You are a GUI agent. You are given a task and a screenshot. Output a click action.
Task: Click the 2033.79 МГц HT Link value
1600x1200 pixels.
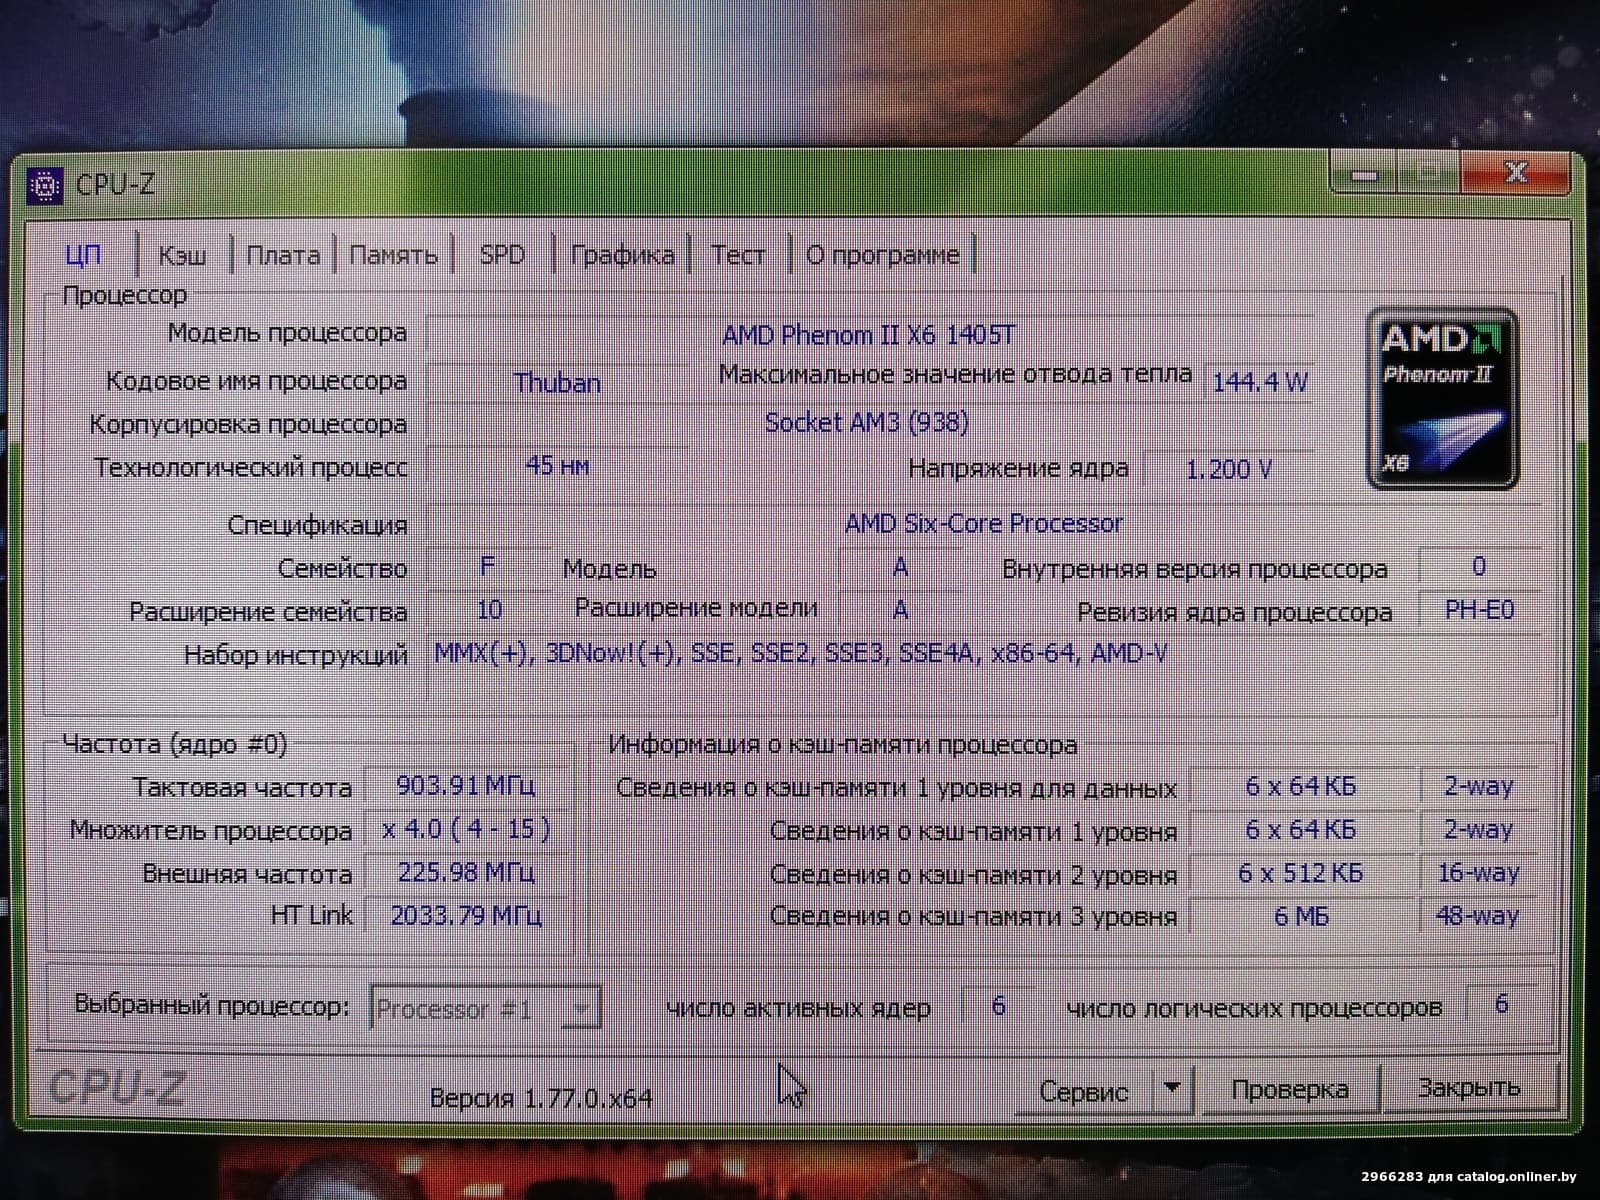[x=466, y=915]
